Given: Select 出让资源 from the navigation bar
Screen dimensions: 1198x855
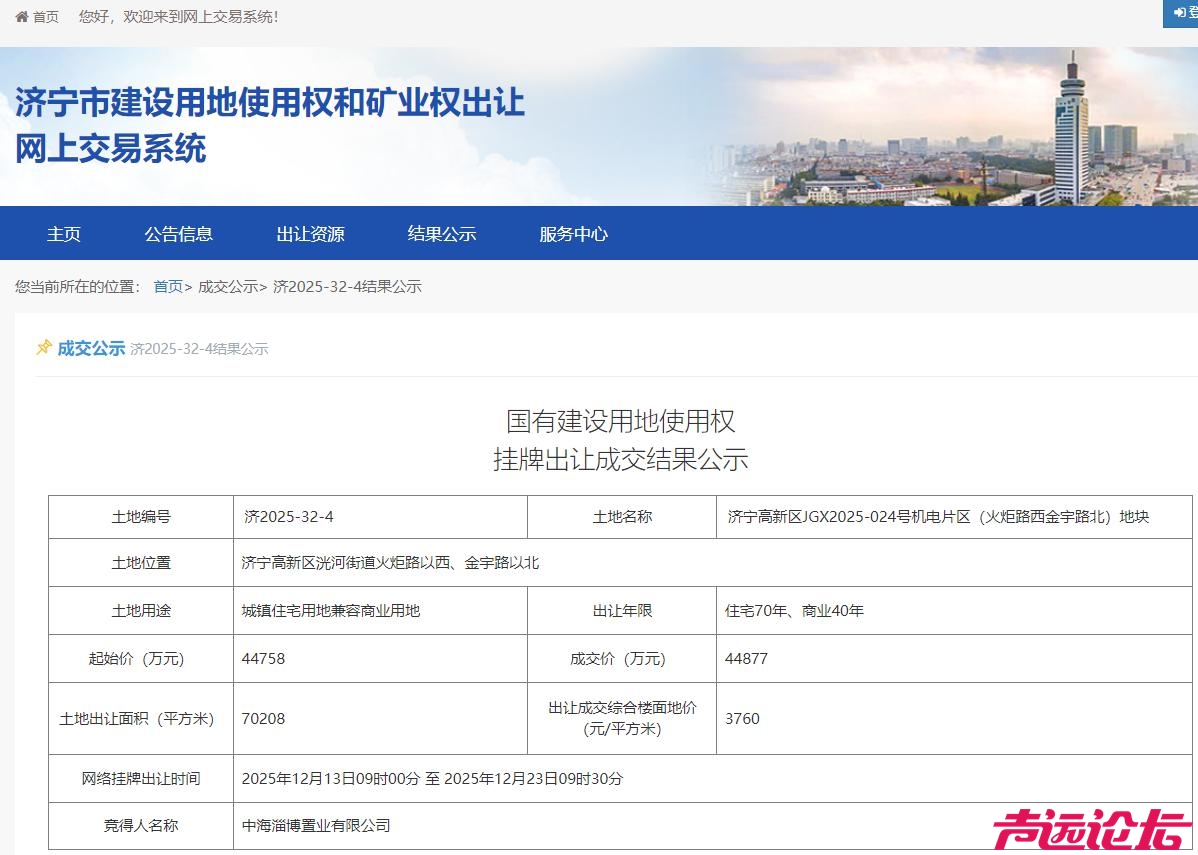Looking at the screenshot, I should 311,233.
